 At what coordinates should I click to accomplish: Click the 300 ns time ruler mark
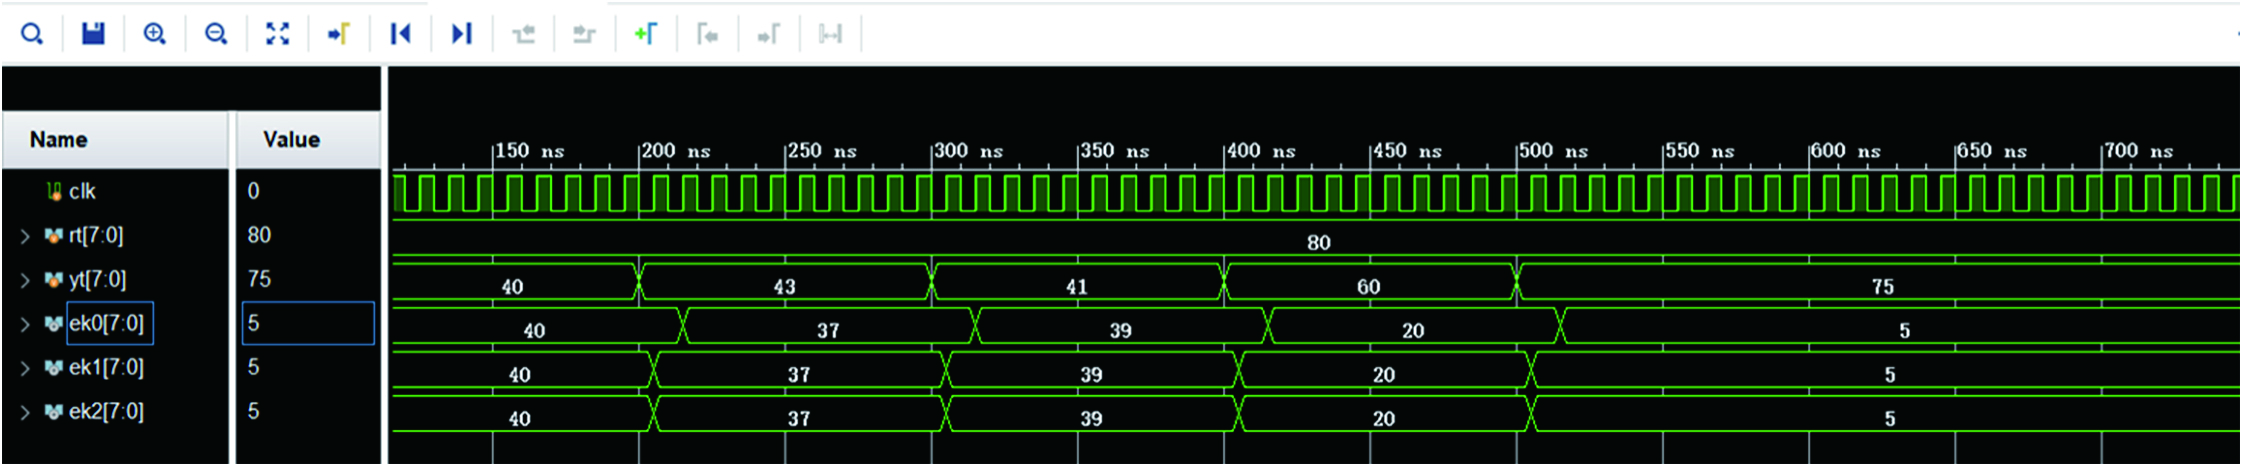[x=968, y=151]
